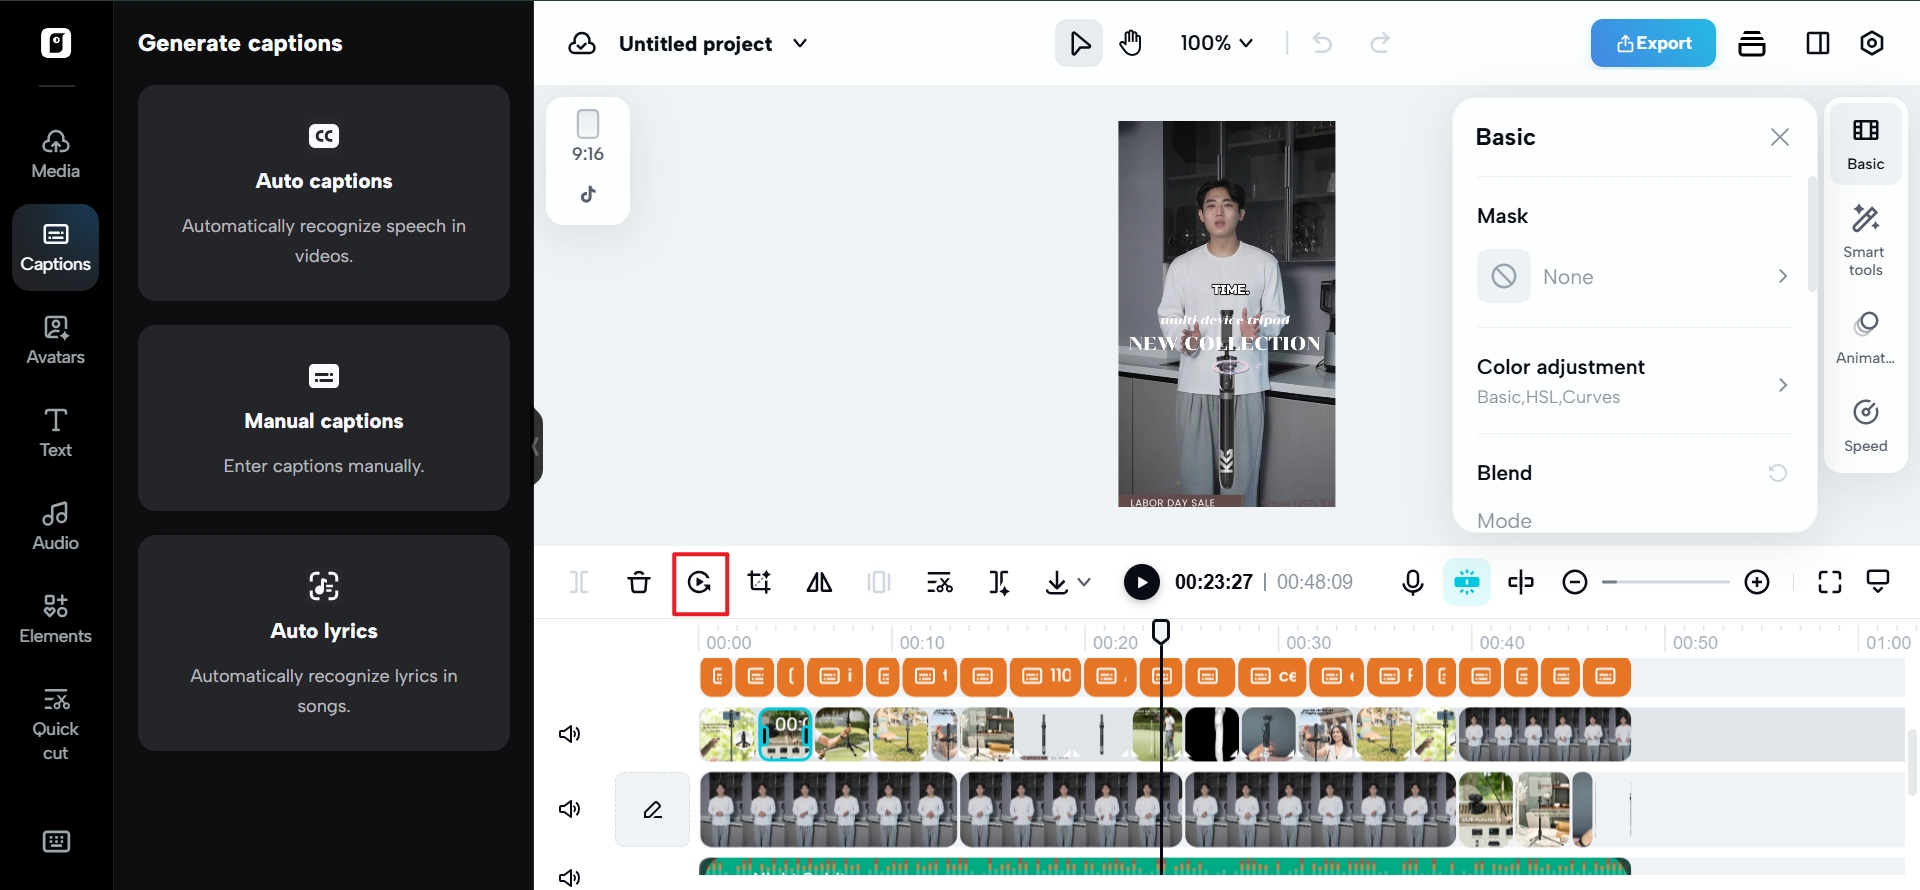The width and height of the screenshot is (1920, 890).
Task: Click the microphone record voiceover icon
Action: tap(1412, 582)
